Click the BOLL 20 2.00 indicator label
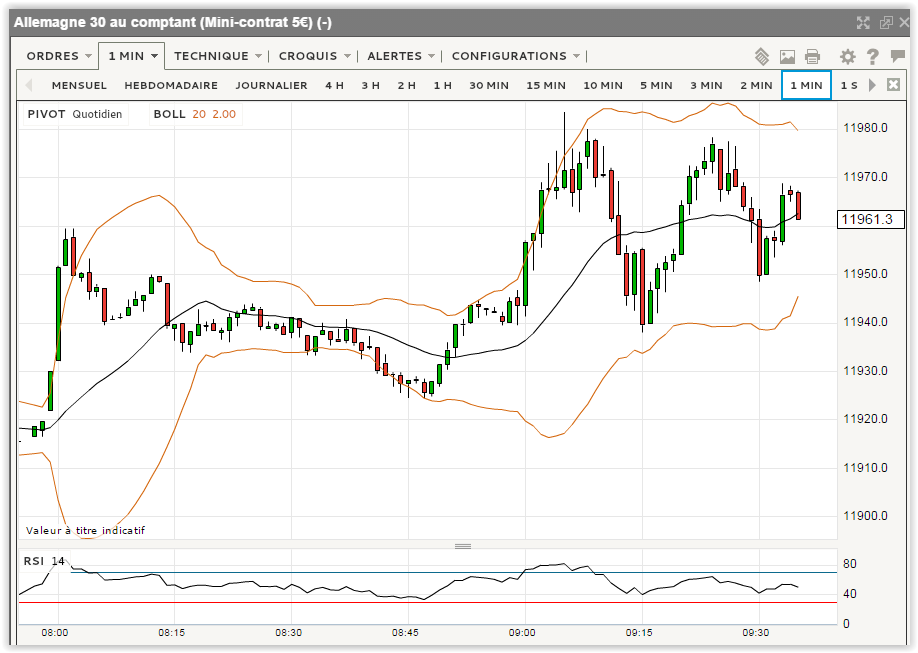918x653 pixels. [x=195, y=114]
